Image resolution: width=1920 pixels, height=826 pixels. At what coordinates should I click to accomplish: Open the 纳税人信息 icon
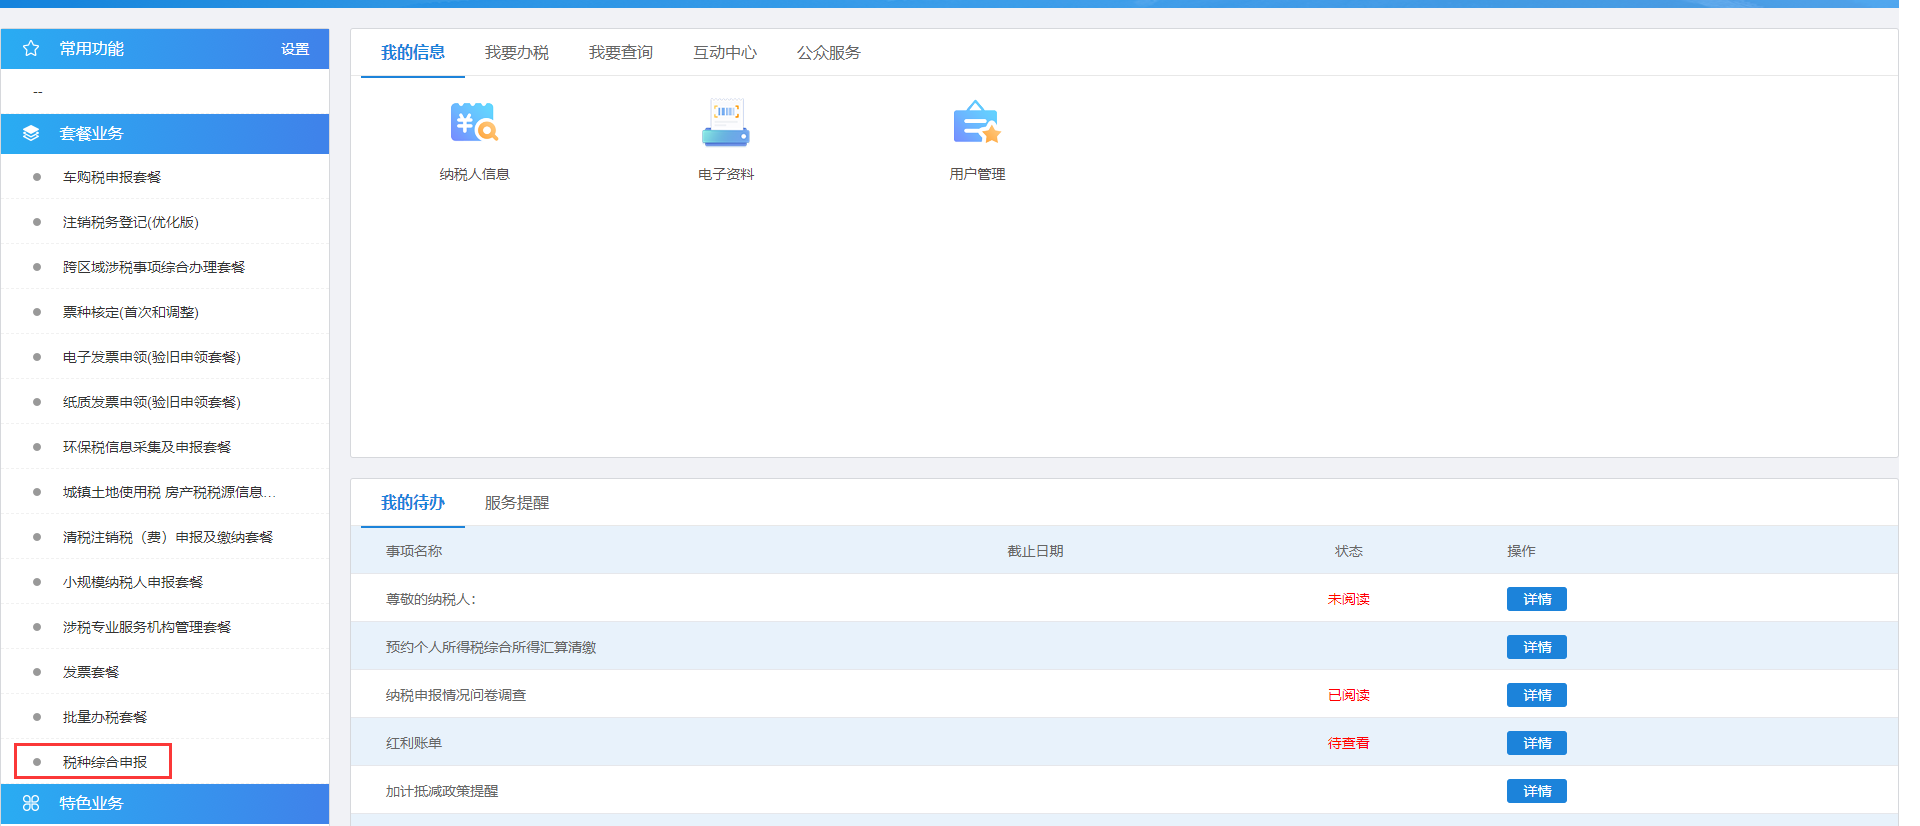(x=474, y=124)
